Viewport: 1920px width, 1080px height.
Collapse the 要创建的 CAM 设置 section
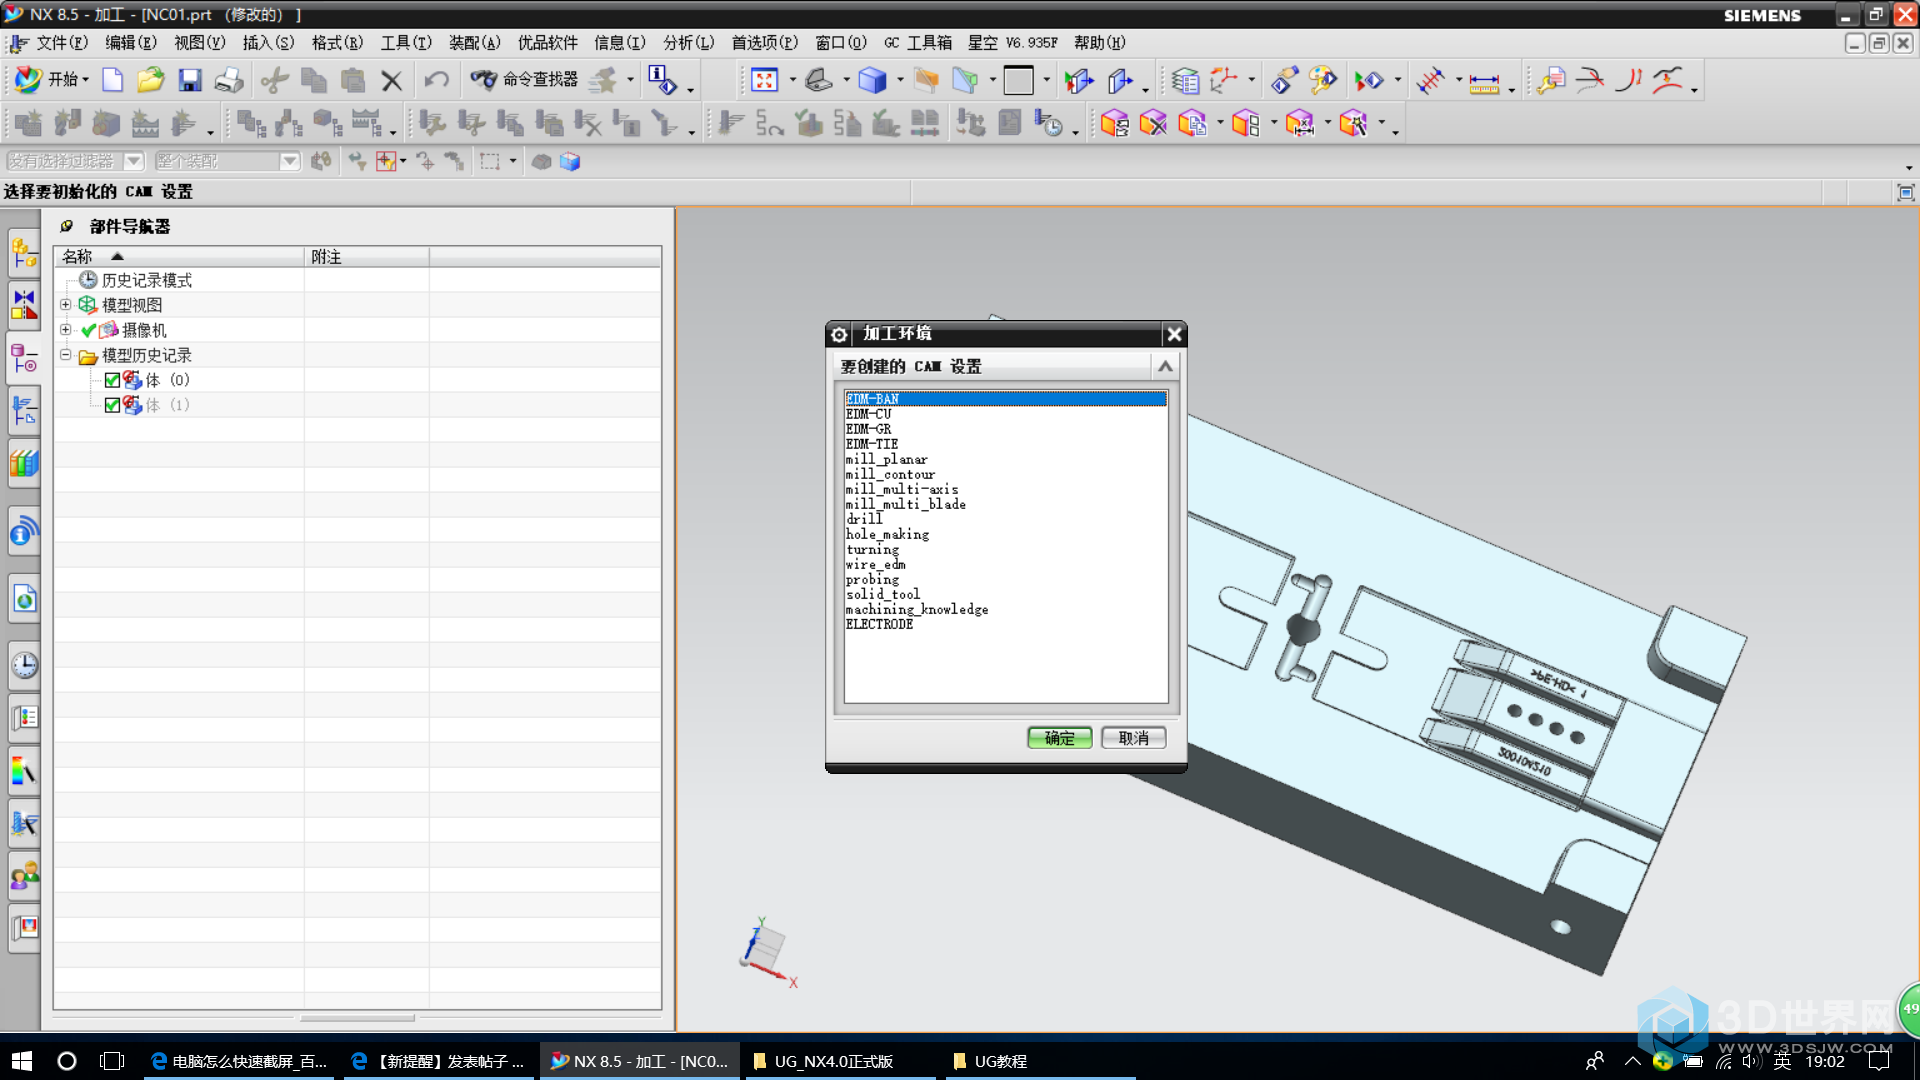[1165, 367]
